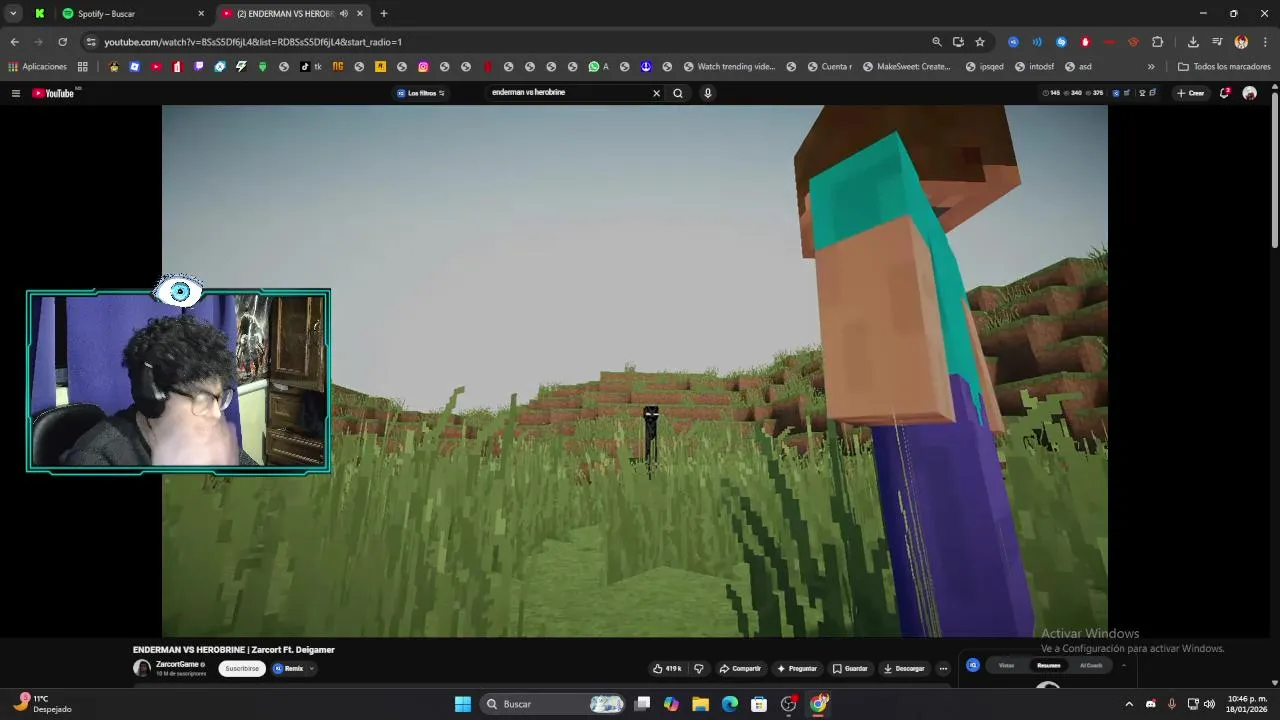Open the tab search dropdown arrow
The image size is (1280, 720).
coord(14,14)
